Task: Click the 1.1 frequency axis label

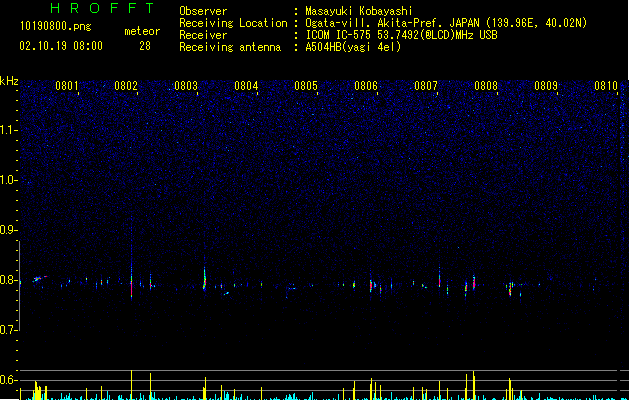Action: coord(8,130)
